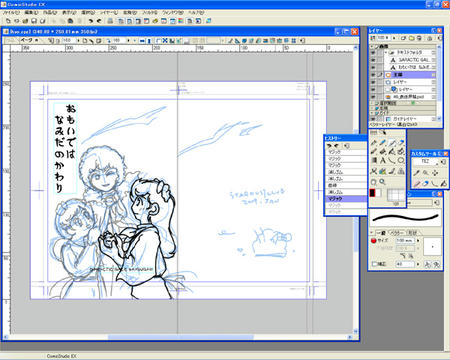Open the correction value dropdown arrow
This screenshot has height=360, width=450.
[x=418, y=264]
